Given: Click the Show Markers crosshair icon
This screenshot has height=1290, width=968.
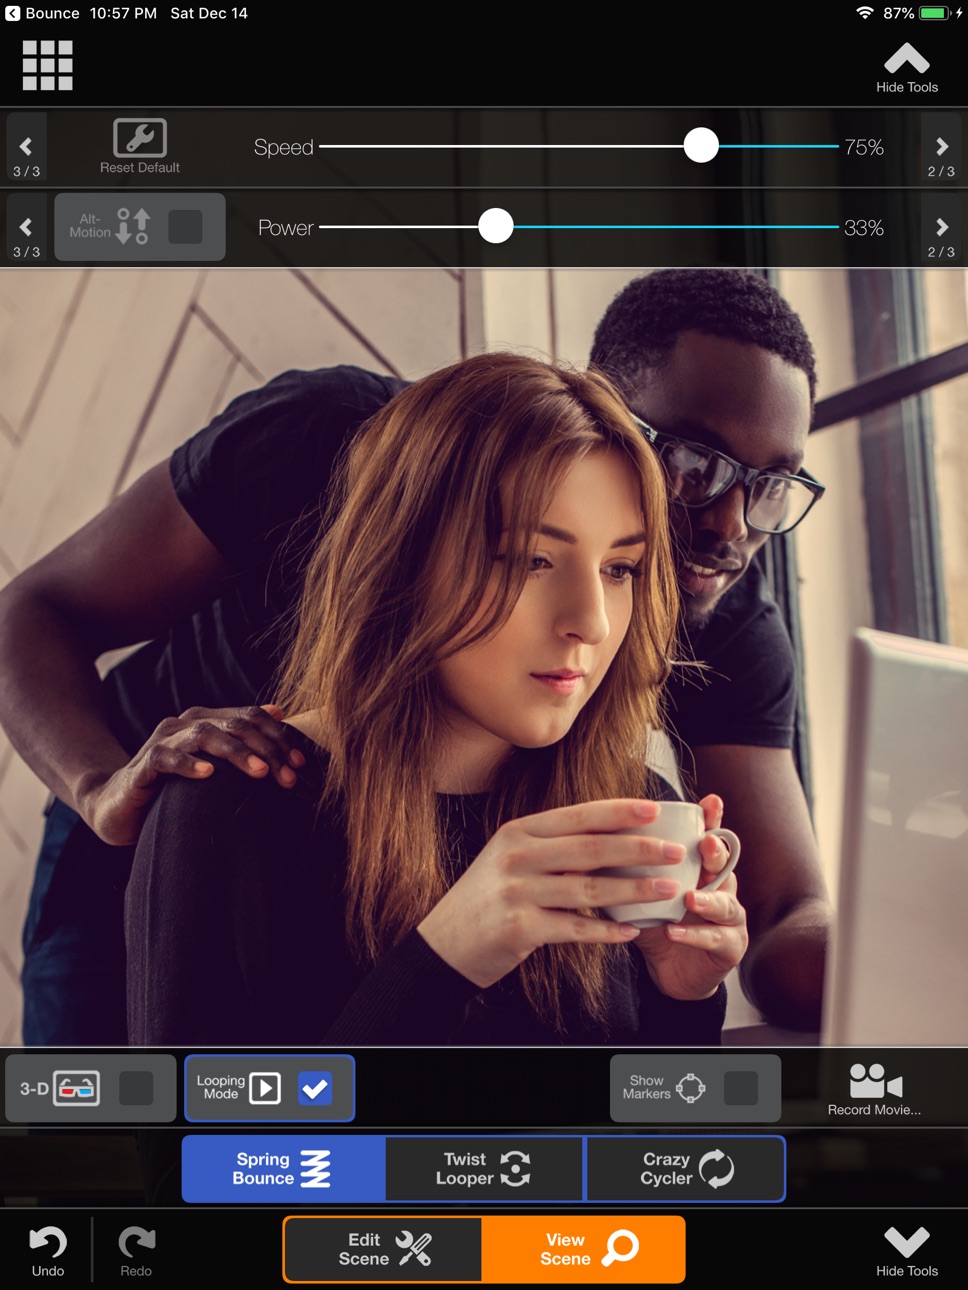Looking at the screenshot, I should pos(691,1088).
